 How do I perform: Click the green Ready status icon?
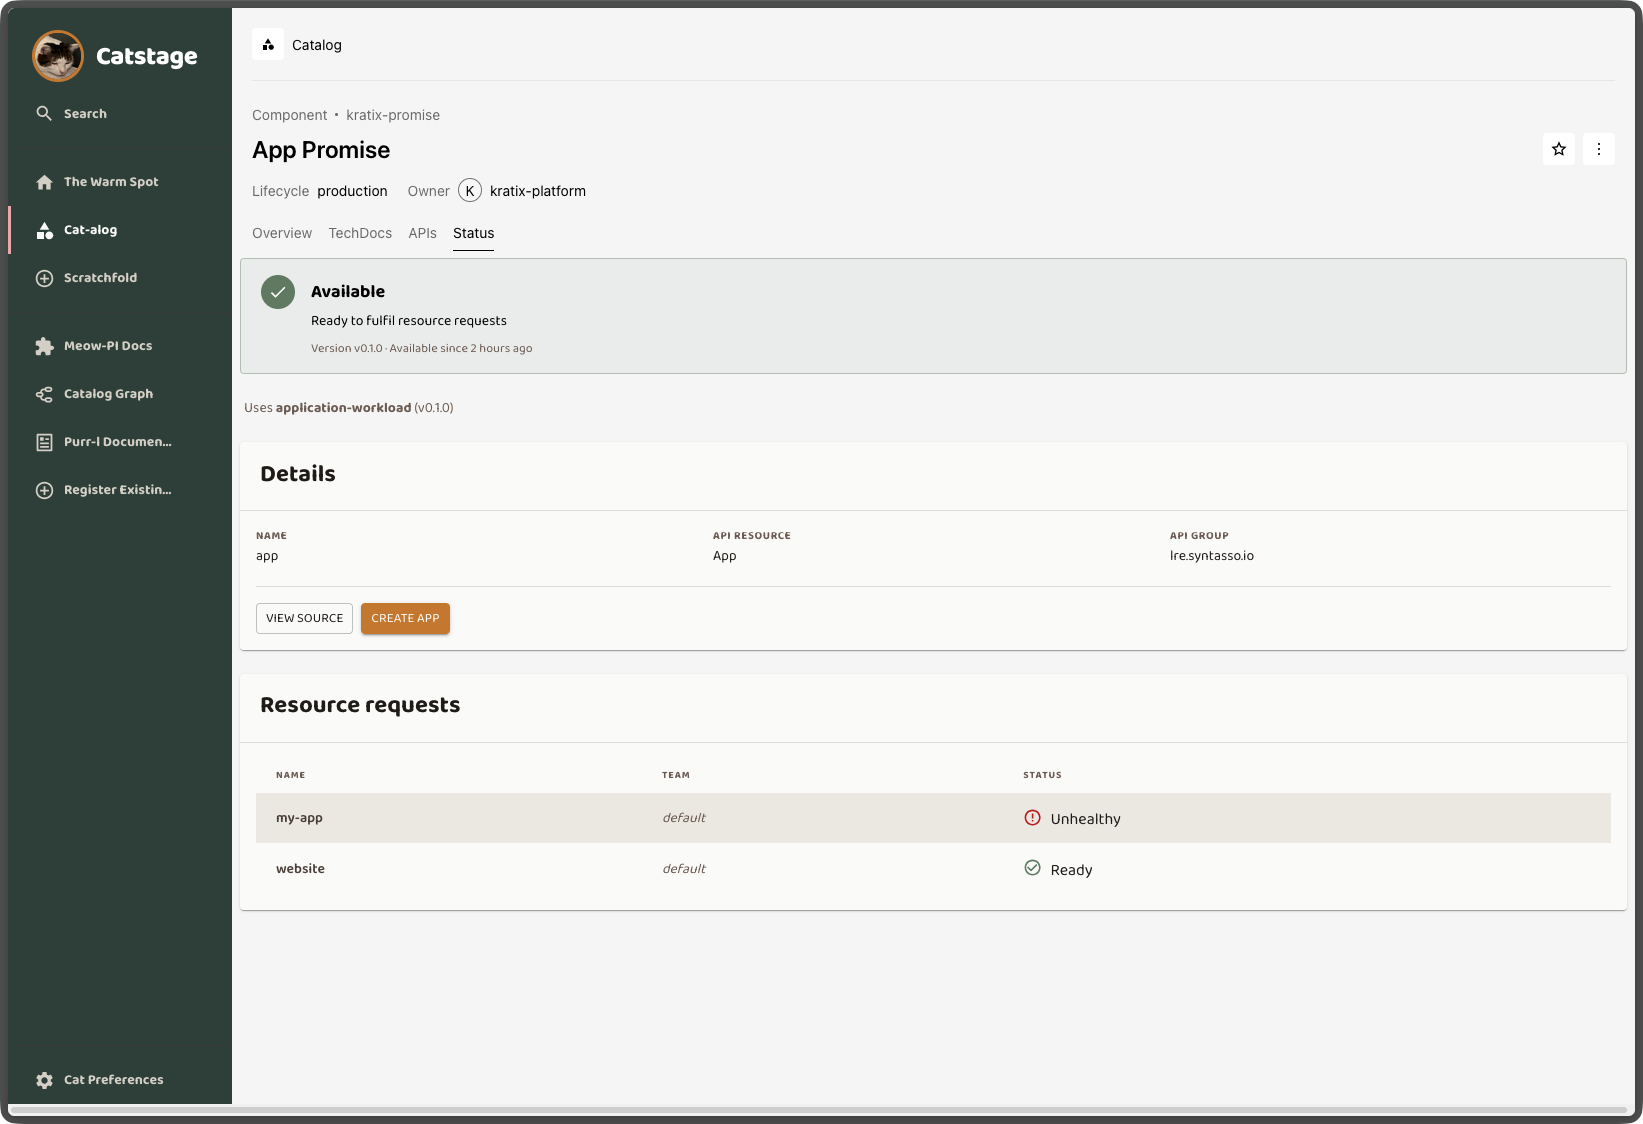point(1033,868)
